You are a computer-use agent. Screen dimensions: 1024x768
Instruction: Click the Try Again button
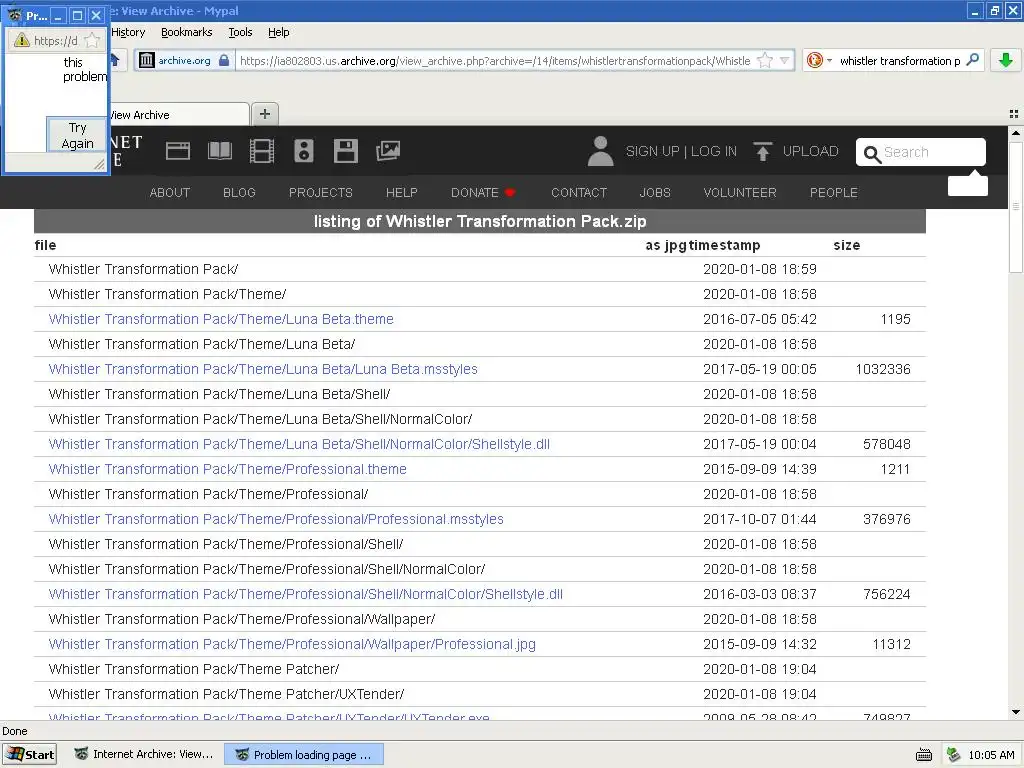[x=77, y=135]
